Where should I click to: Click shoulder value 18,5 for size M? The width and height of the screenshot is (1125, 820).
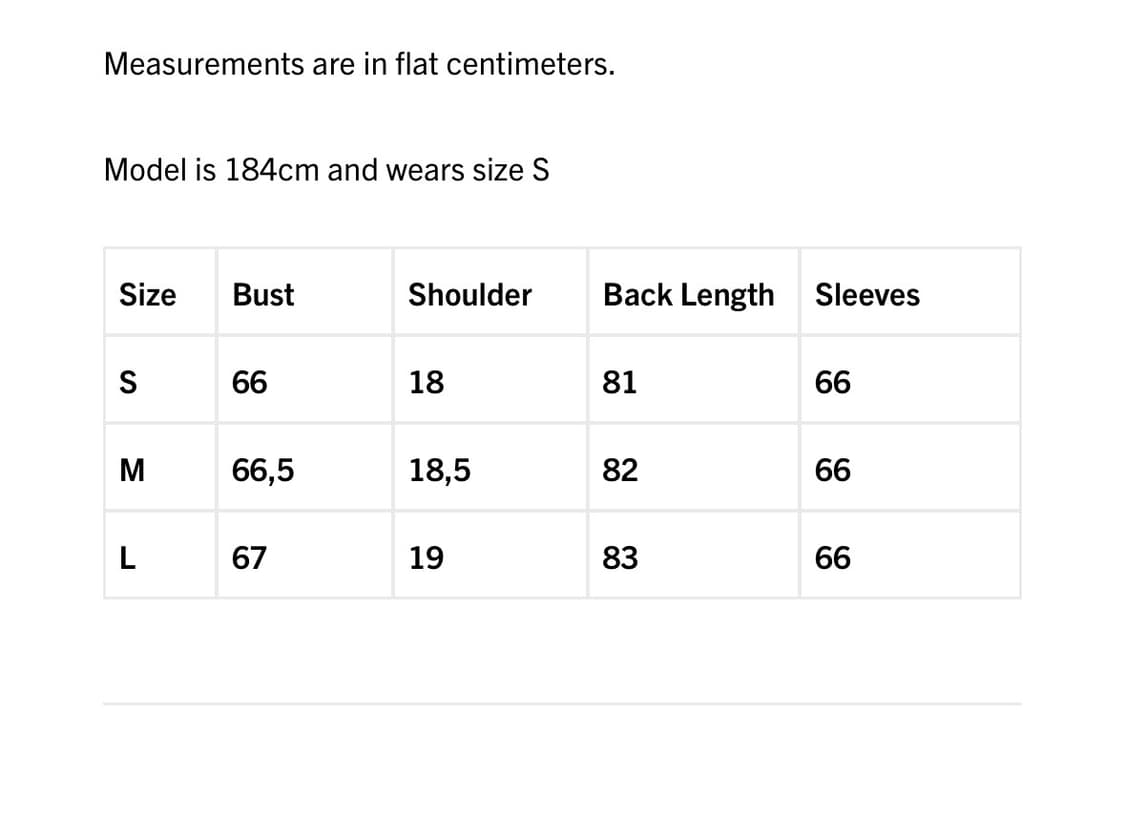(x=440, y=470)
